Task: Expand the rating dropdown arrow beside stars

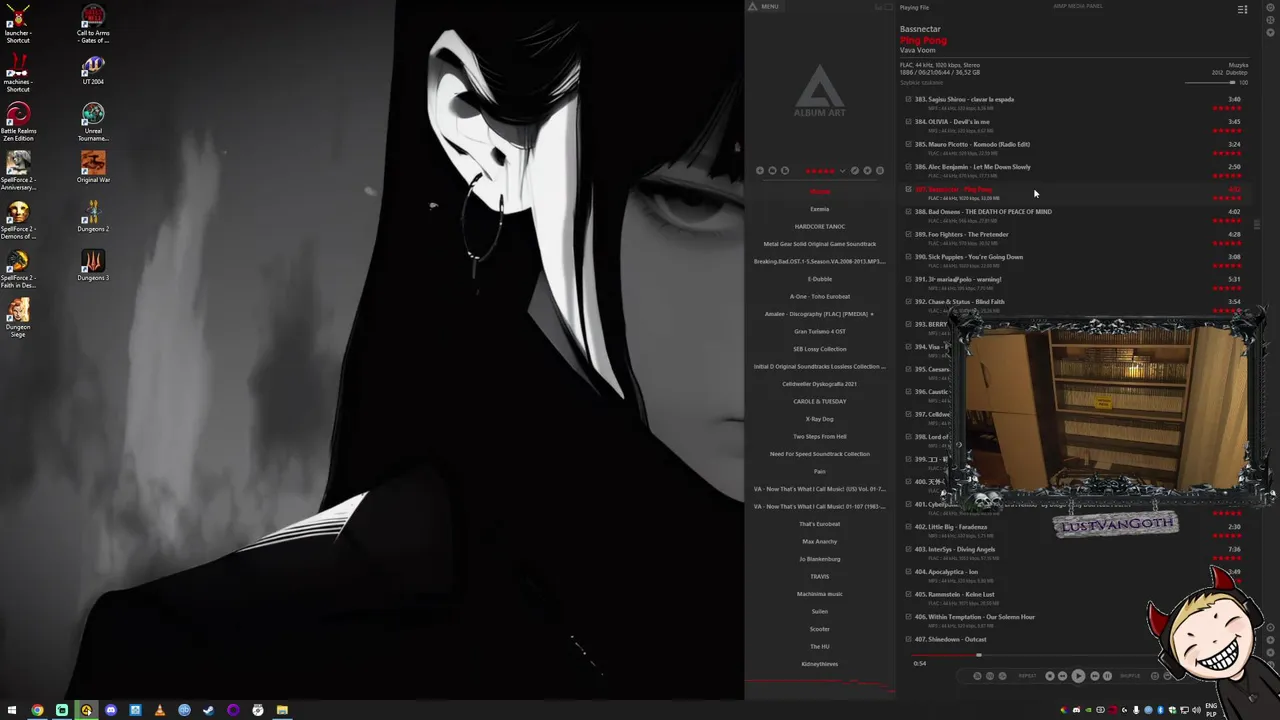Action: (843, 171)
